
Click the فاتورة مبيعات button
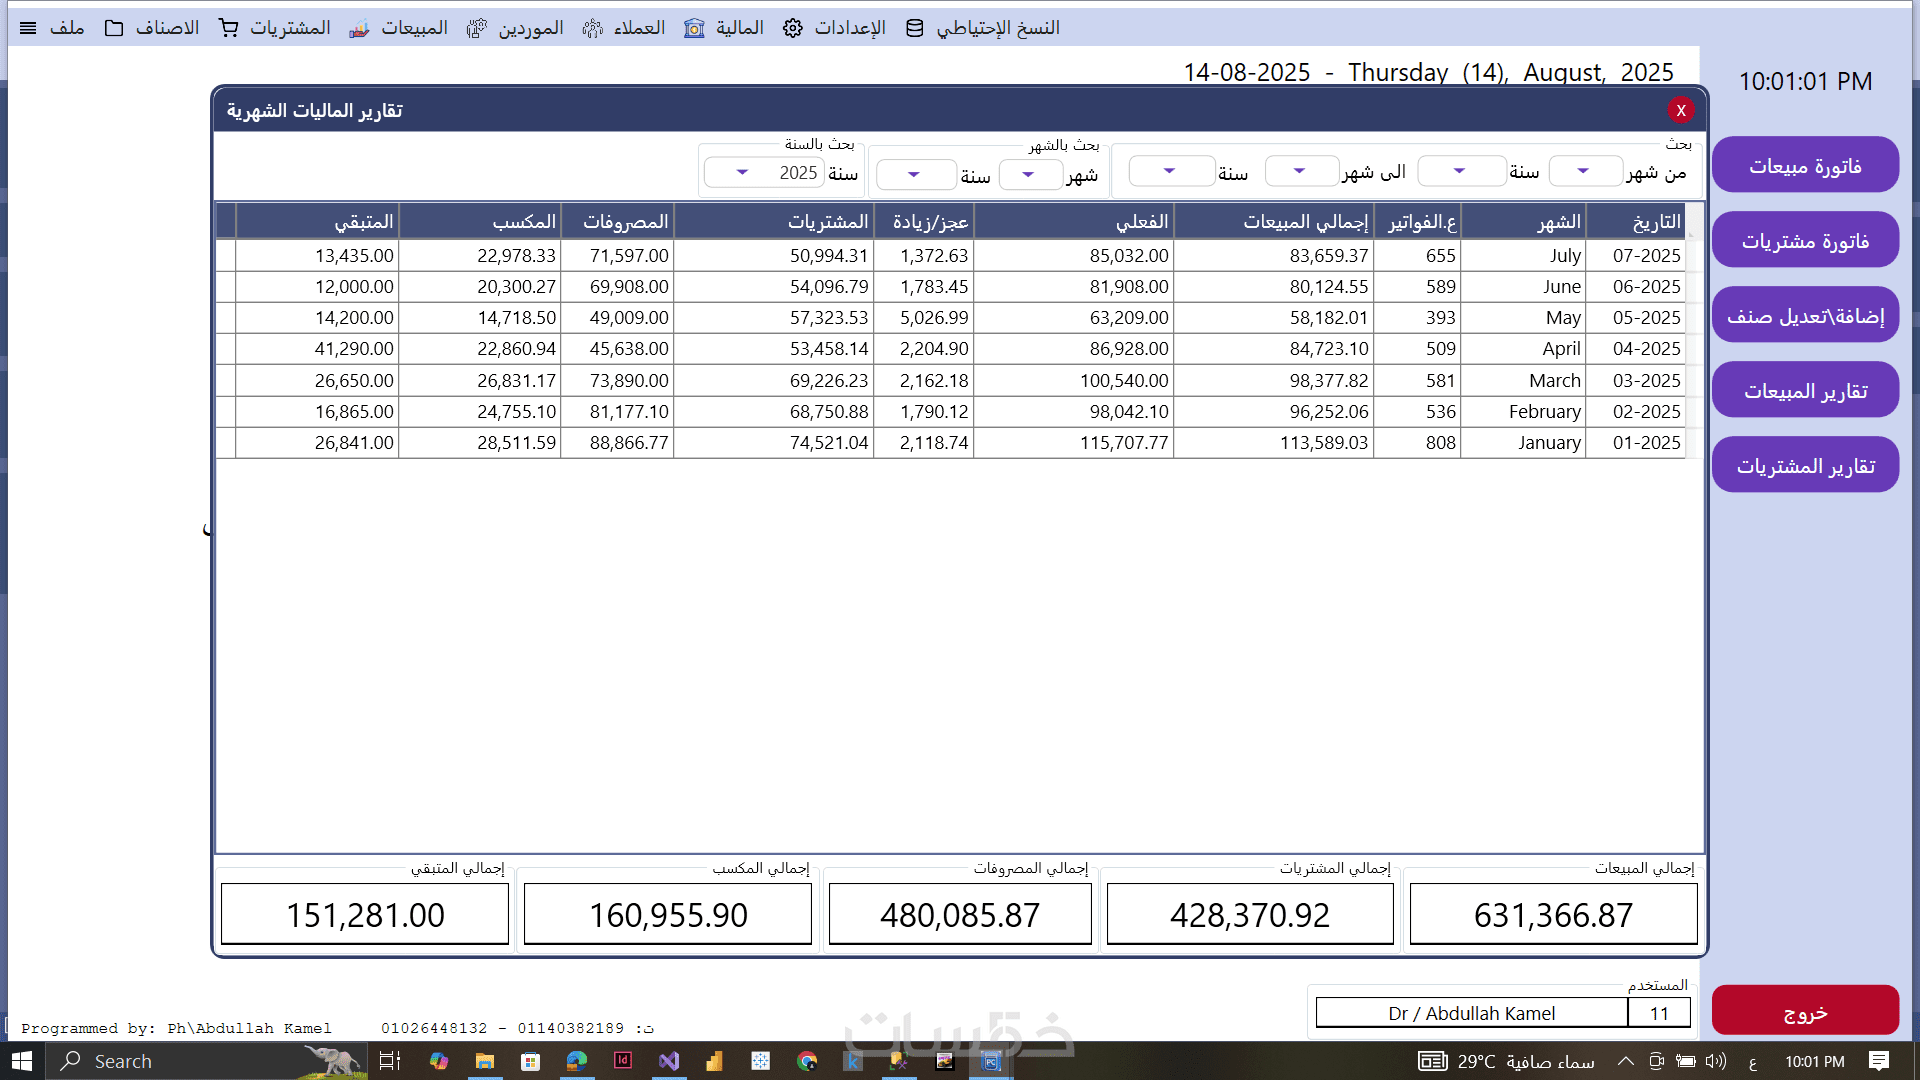[1805, 166]
